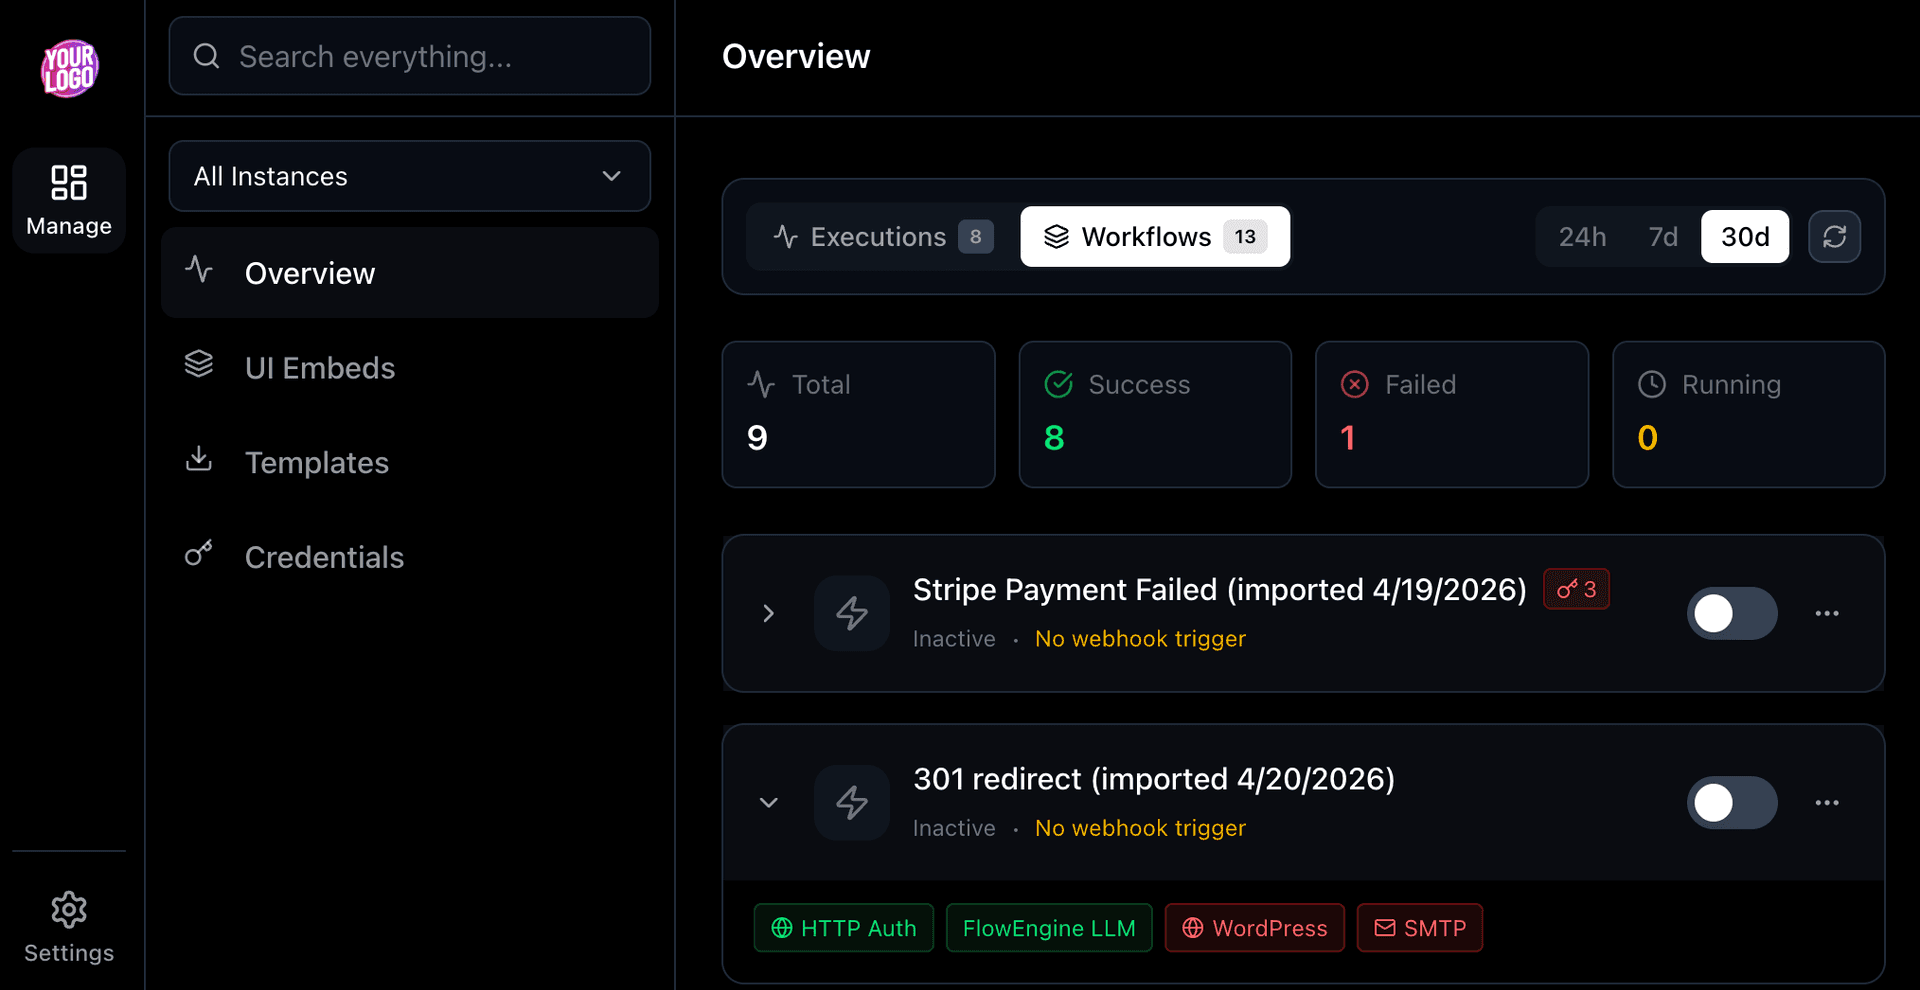Viewport: 1920px width, 990px height.
Task: Click the Overview page heading
Action: click(796, 56)
